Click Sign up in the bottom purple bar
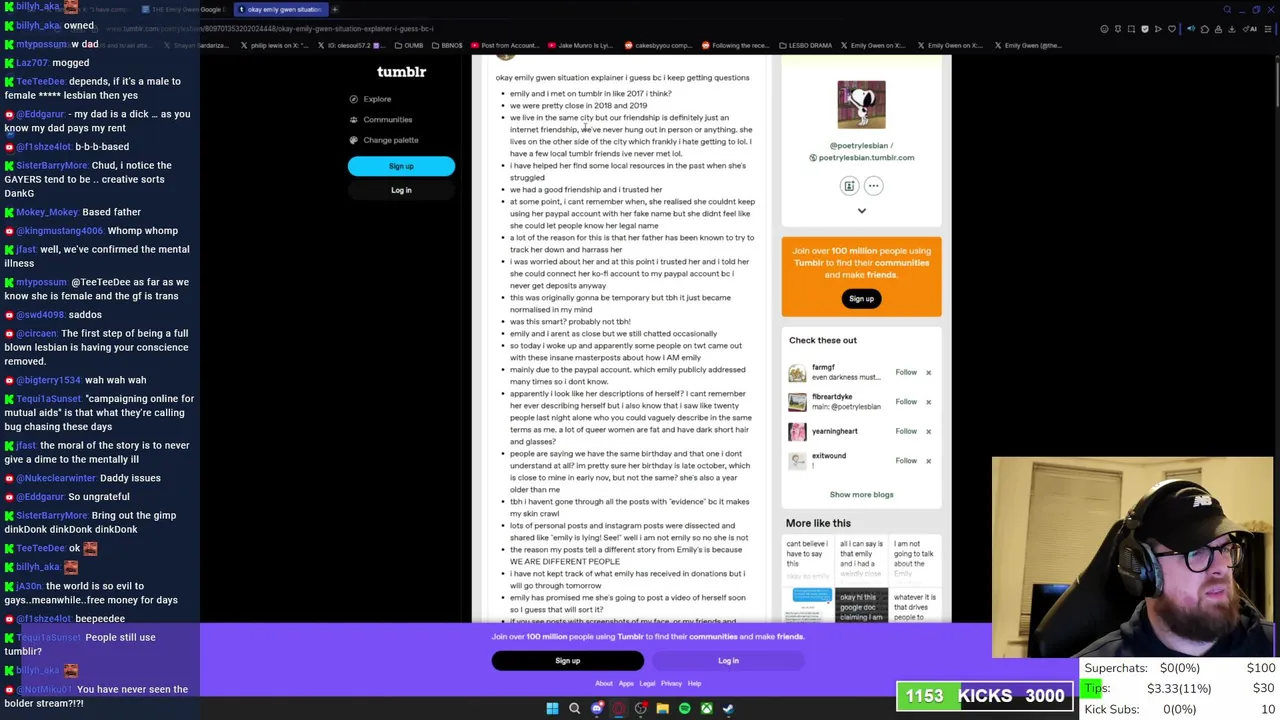The width and height of the screenshot is (1280, 720). [x=567, y=661]
